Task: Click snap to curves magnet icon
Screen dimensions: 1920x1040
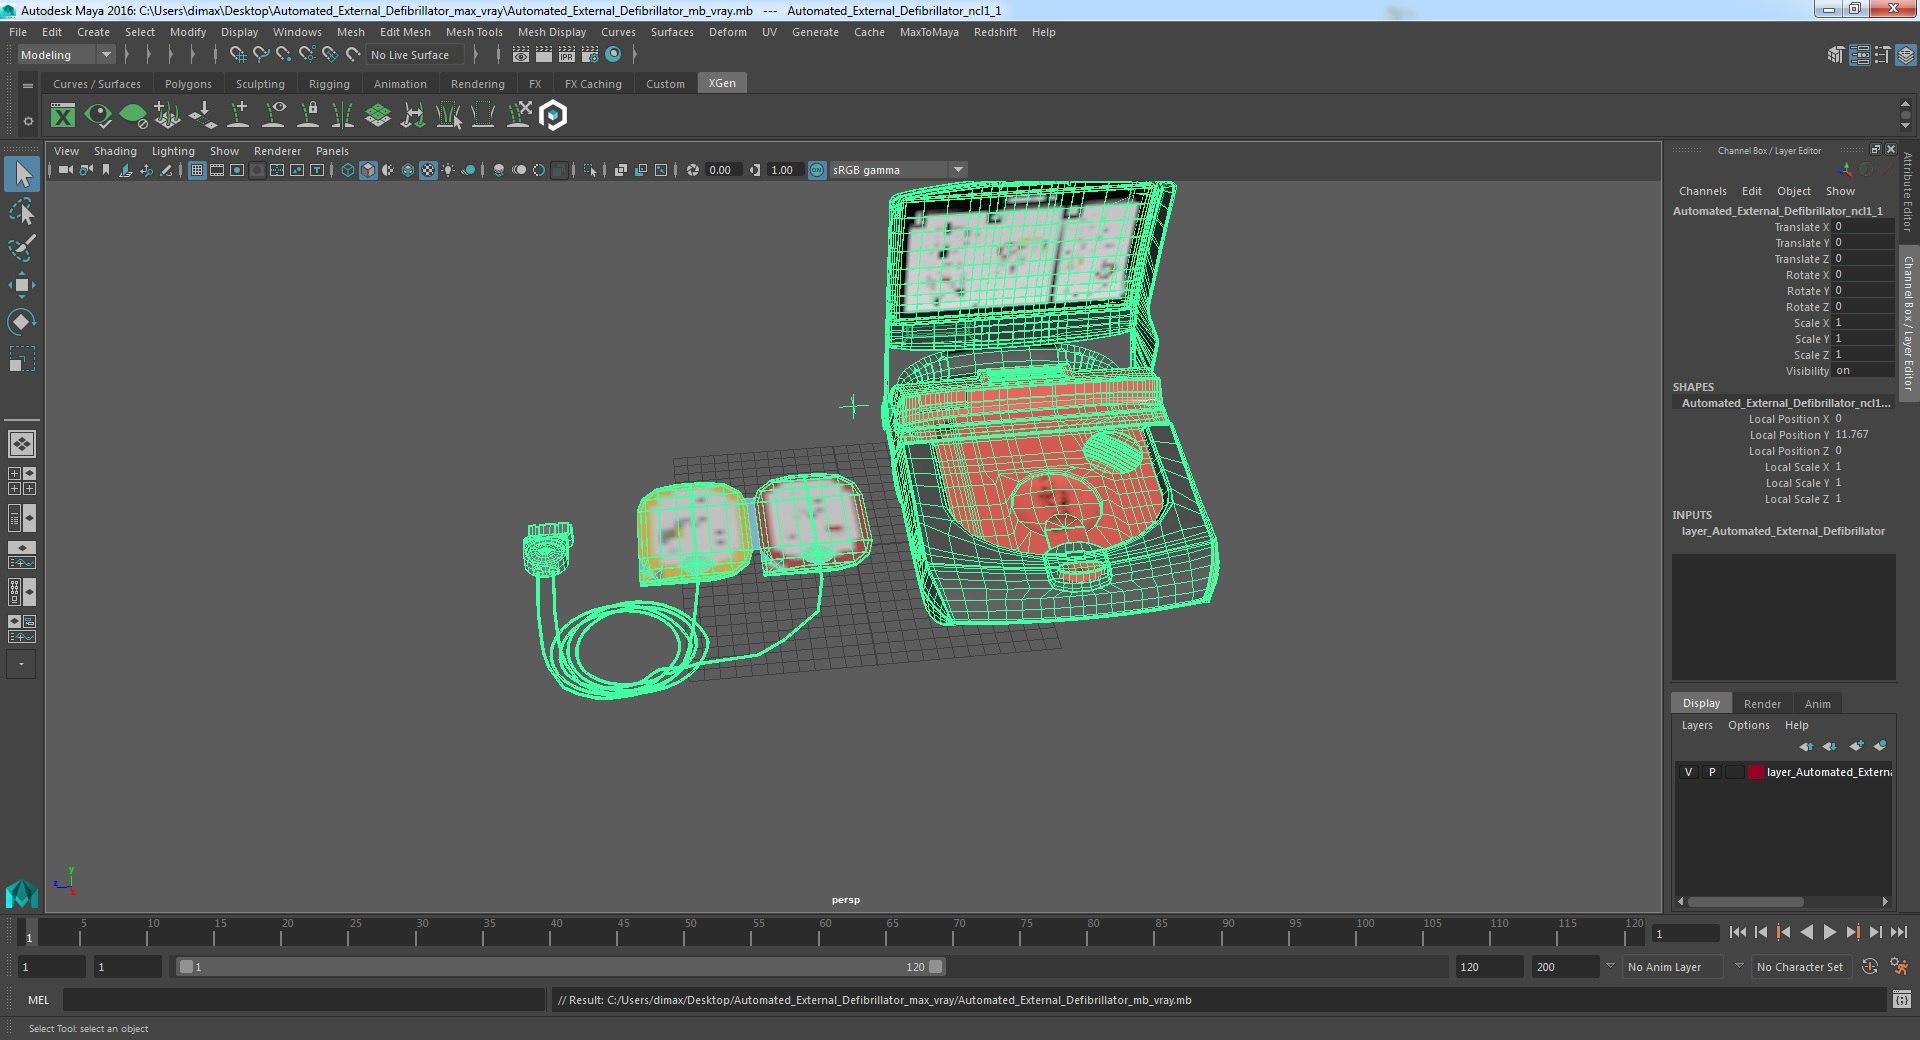Action: point(261,55)
